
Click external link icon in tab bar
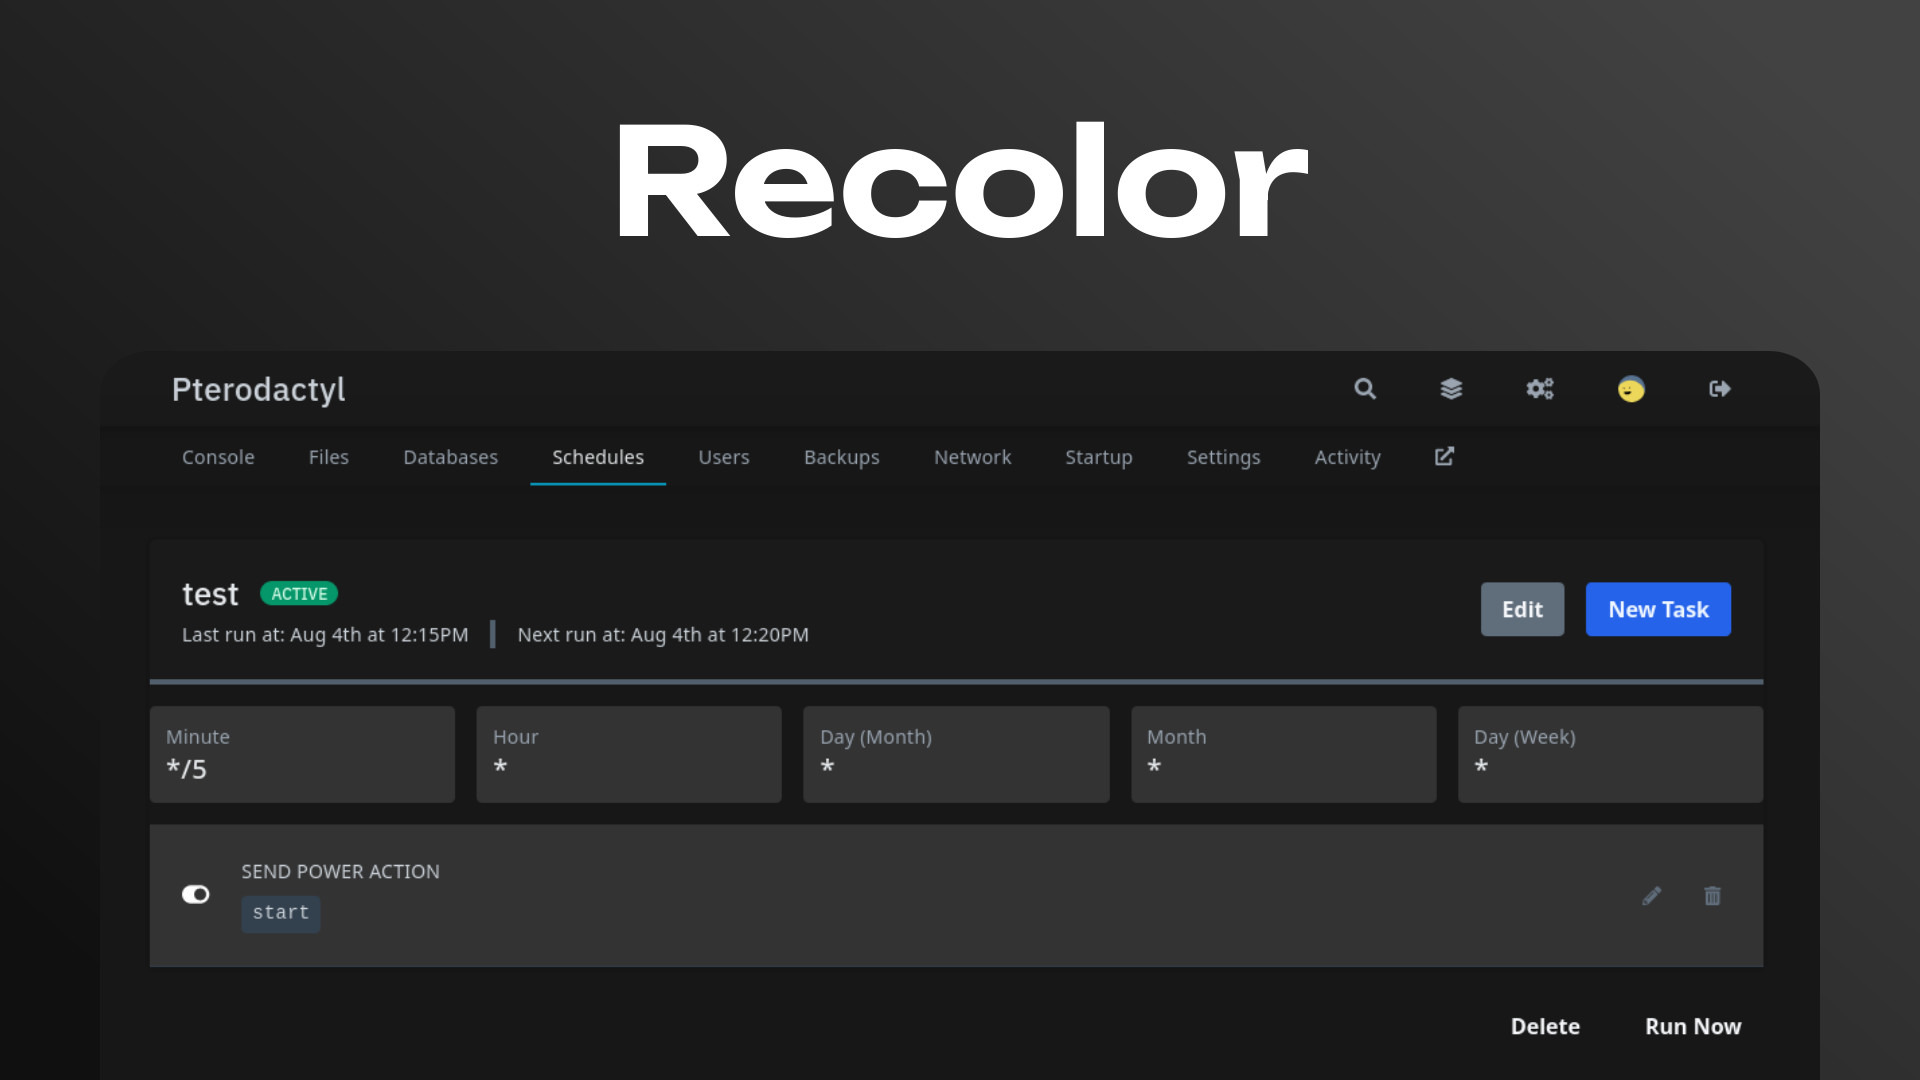[1444, 457]
